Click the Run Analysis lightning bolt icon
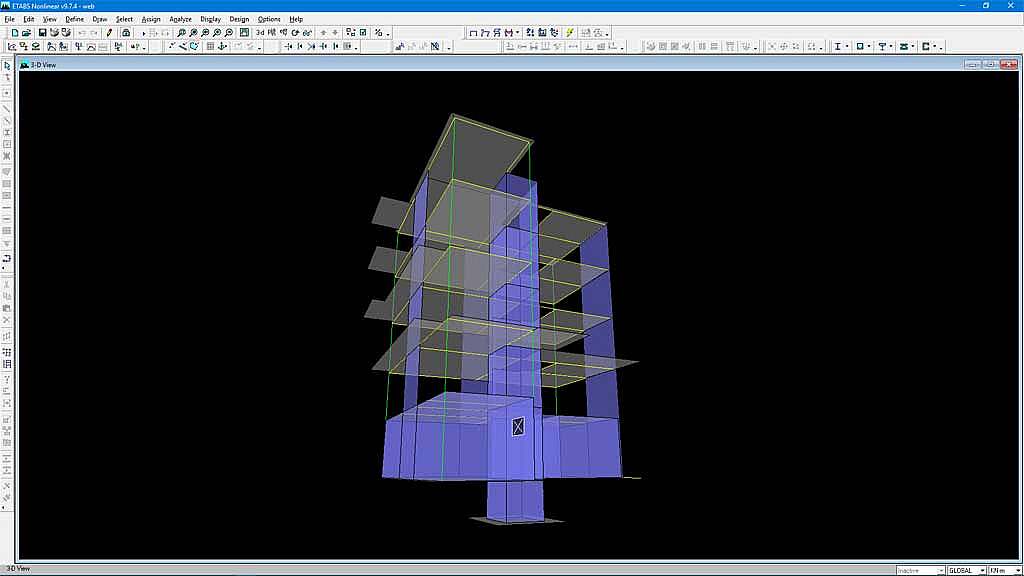1024x576 pixels. tap(570, 33)
